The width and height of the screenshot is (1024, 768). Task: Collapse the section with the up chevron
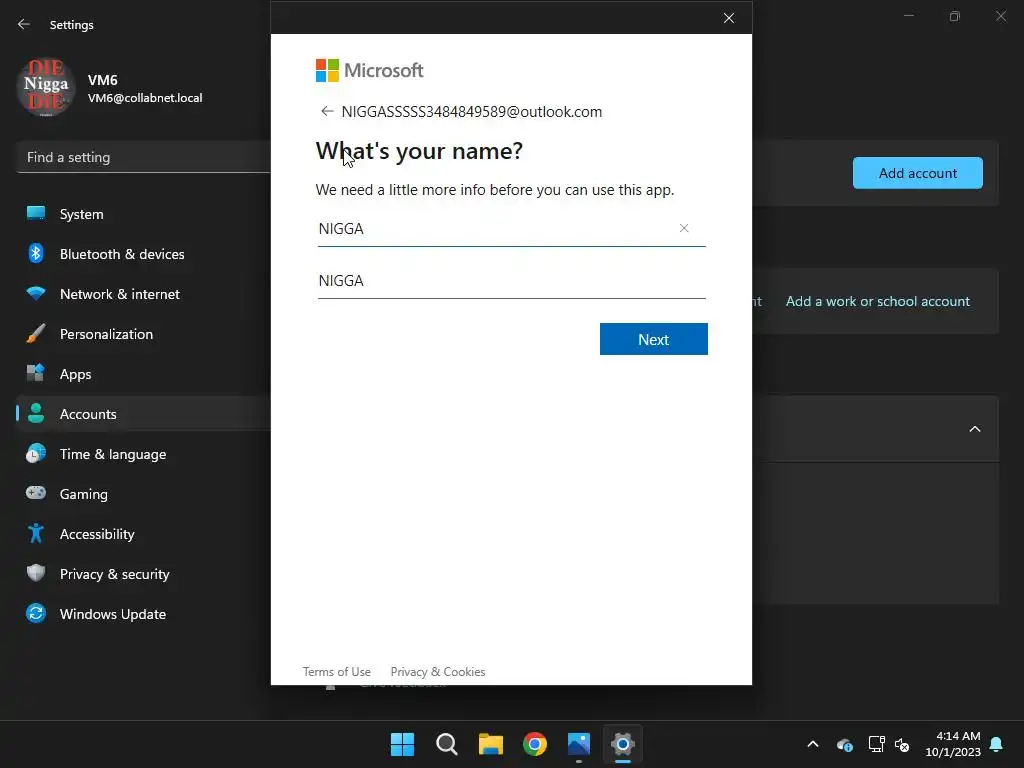click(975, 429)
